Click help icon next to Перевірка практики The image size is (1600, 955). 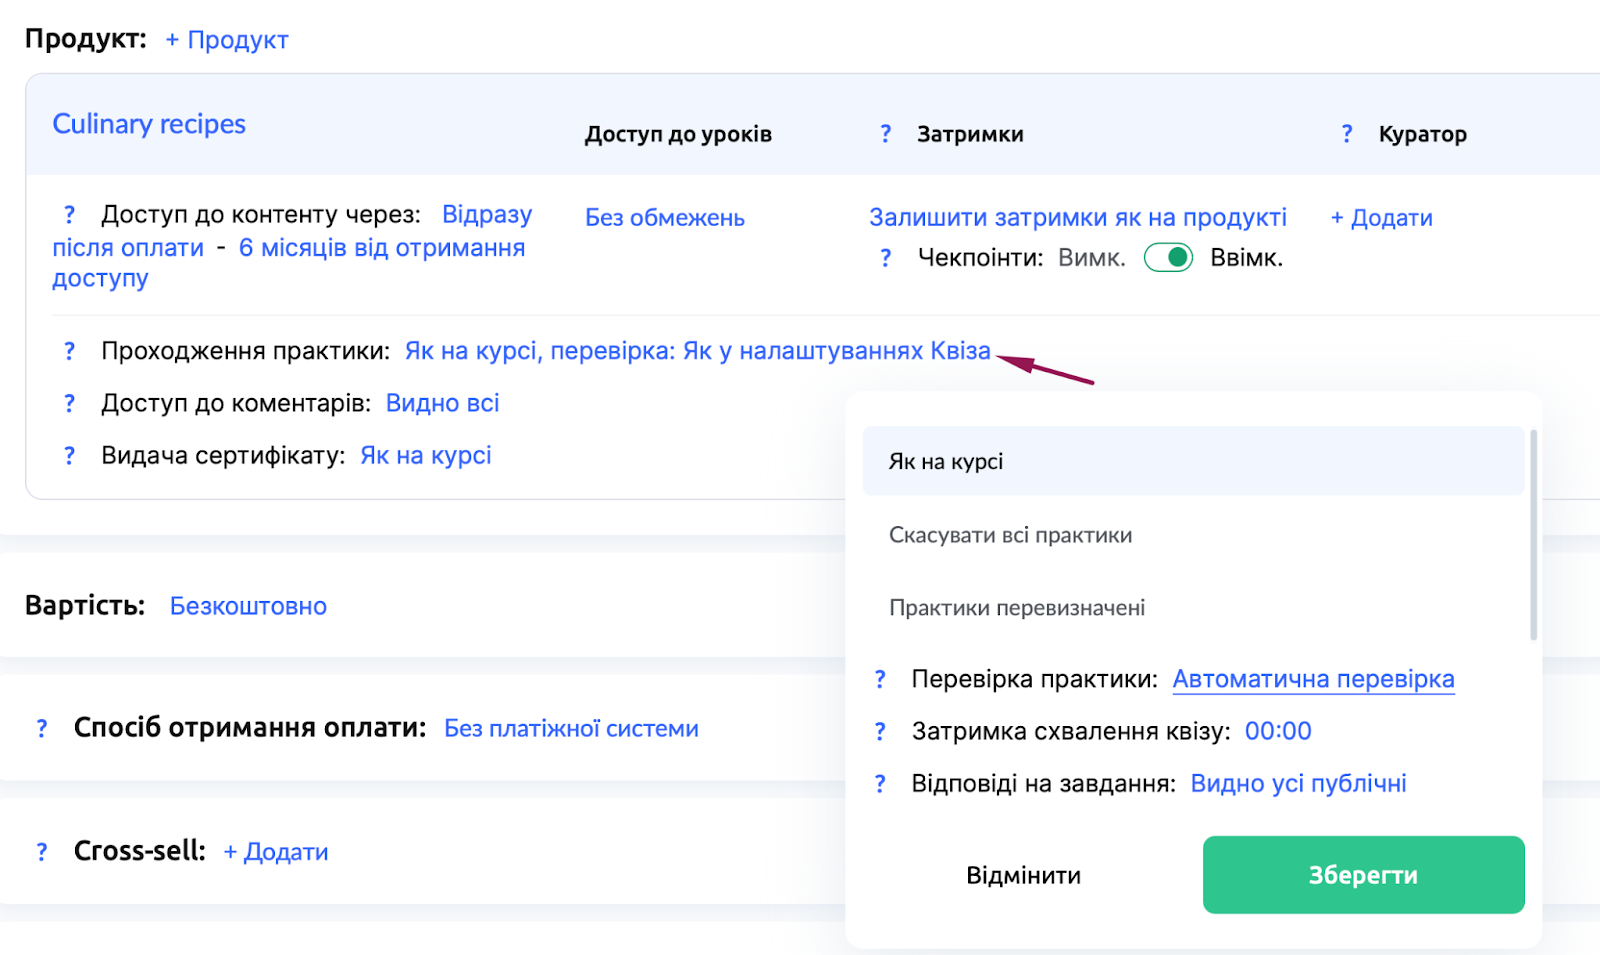click(x=880, y=680)
